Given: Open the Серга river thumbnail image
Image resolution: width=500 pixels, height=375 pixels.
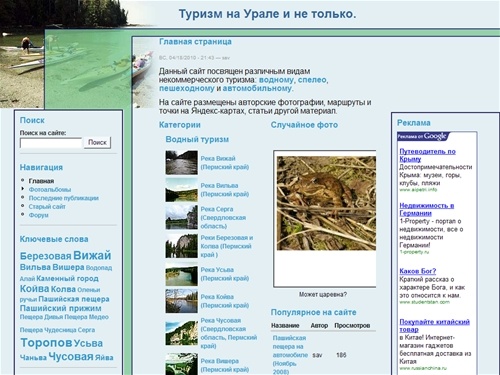Looking at the screenshot, I should 182,217.
